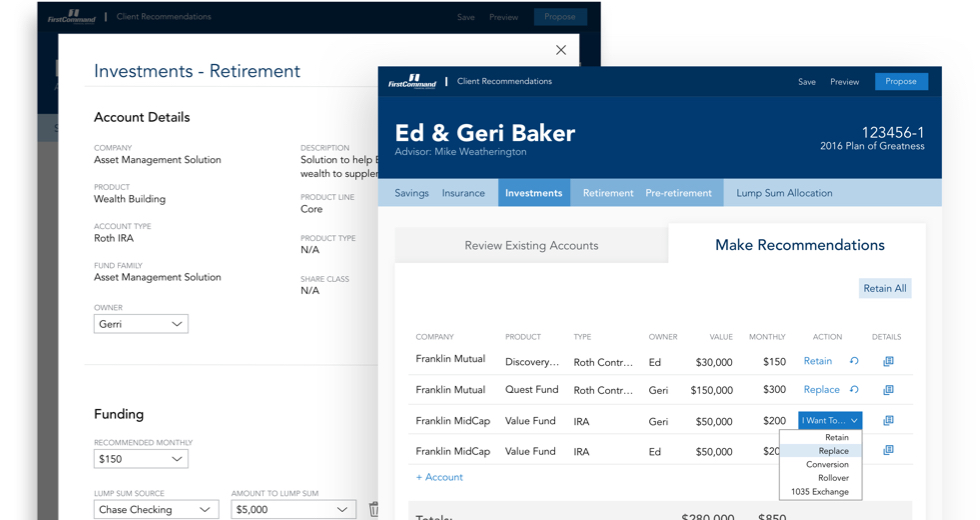Click the Retain link on Discovery row
The image size is (980, 520).
(x=818, y=361)
